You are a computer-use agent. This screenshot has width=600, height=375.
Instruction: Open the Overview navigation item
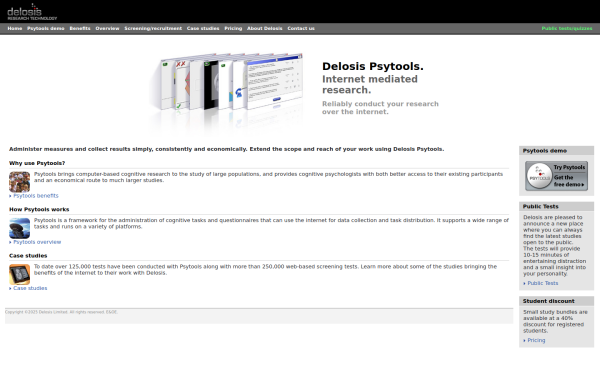[107, 28]
